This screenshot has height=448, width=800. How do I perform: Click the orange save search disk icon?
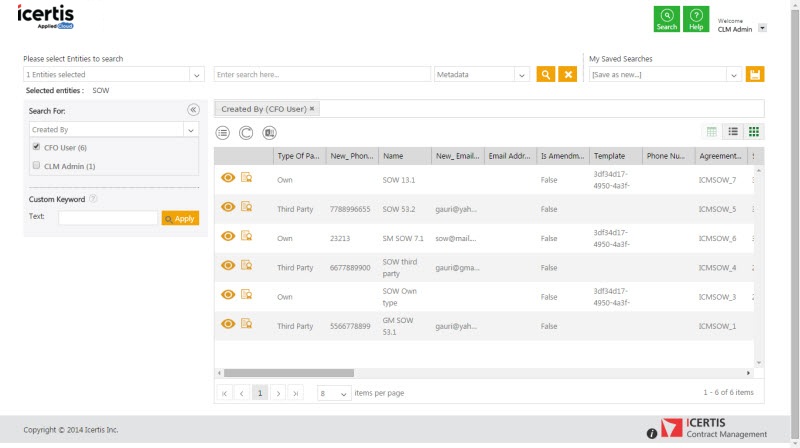click(x=756, y=74)
